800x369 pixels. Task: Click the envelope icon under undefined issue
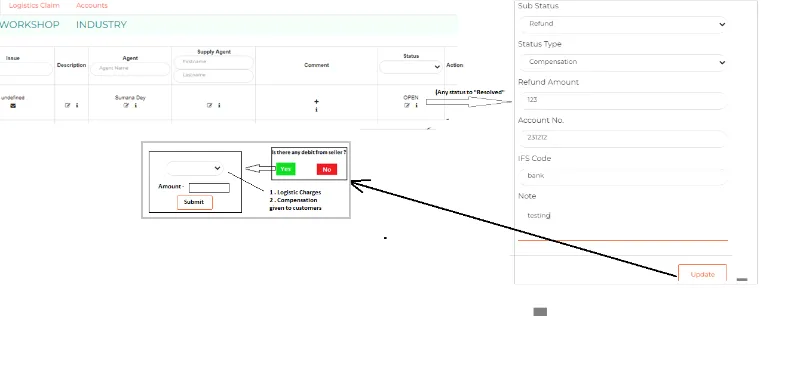[13, 106]
